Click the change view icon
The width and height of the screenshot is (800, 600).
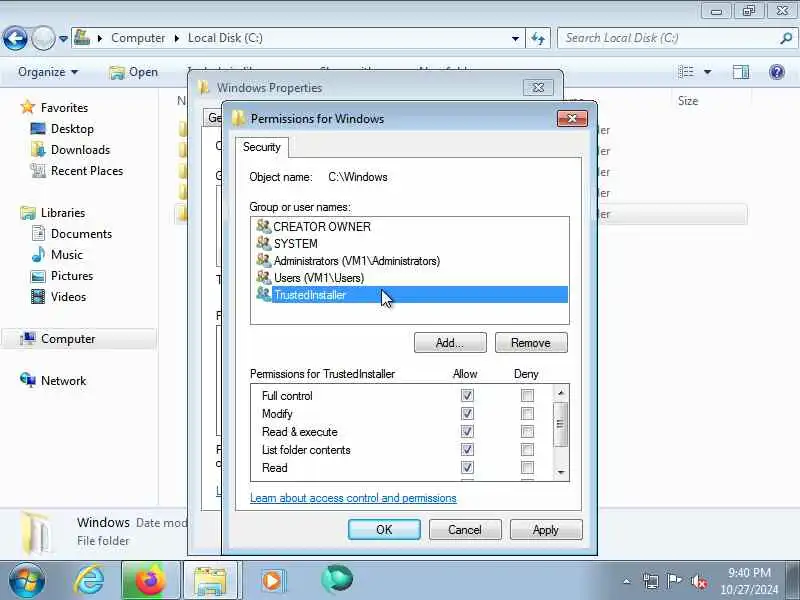click(x=686, y=72)
